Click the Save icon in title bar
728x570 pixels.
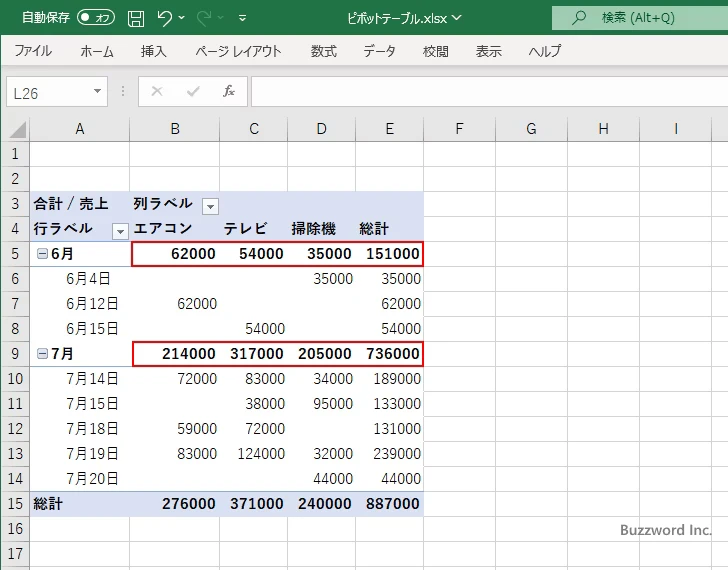click(136, 18)
